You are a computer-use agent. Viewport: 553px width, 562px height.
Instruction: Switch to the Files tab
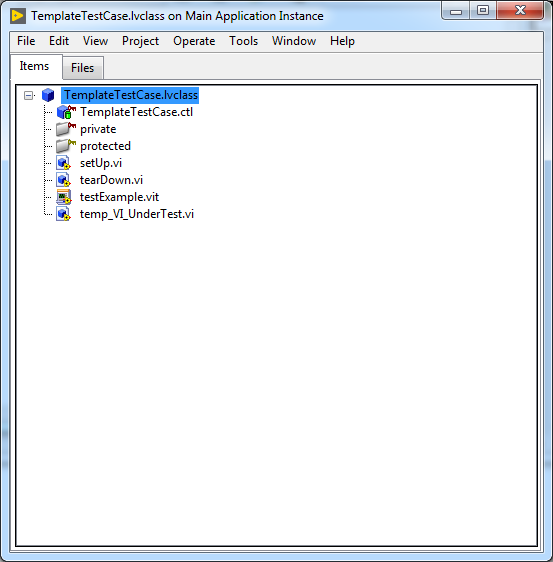click(x=83, y=68)
